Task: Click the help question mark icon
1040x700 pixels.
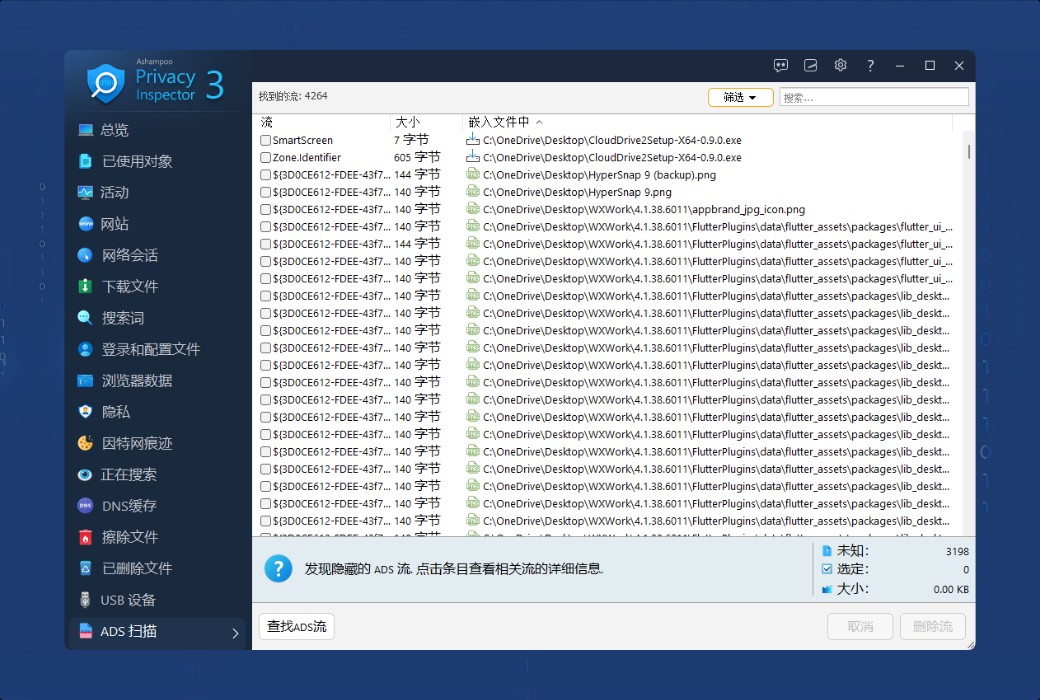Action: 870,65
